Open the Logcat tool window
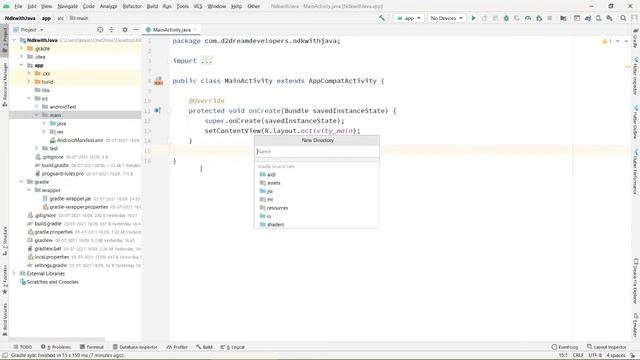 pos(233,347)
